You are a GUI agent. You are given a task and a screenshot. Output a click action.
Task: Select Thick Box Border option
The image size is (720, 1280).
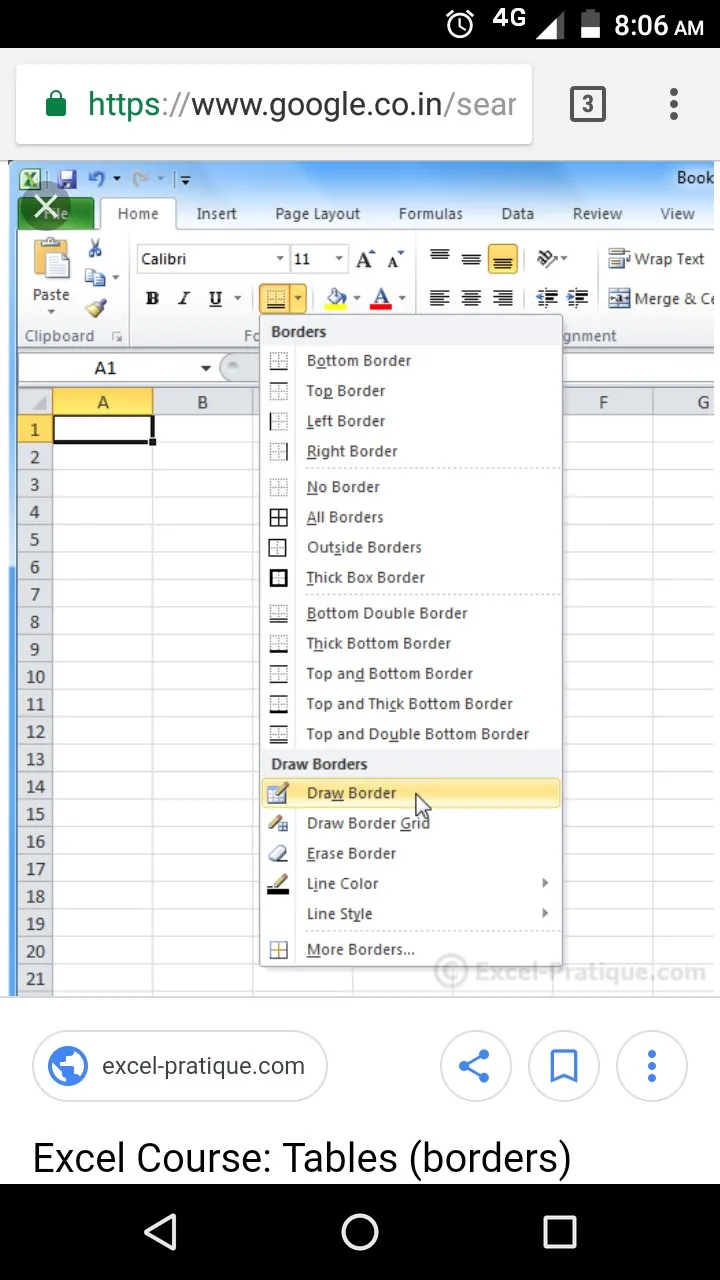411,577
